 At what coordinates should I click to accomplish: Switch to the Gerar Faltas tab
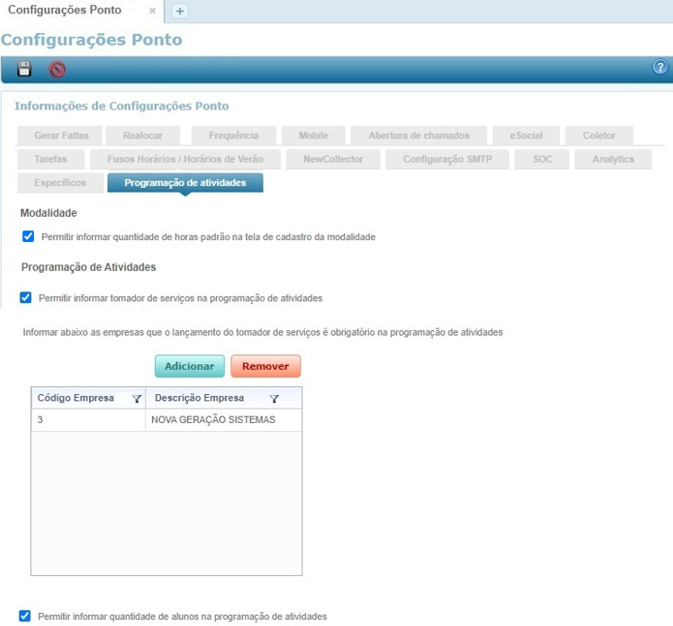click(x=61, y=135)
